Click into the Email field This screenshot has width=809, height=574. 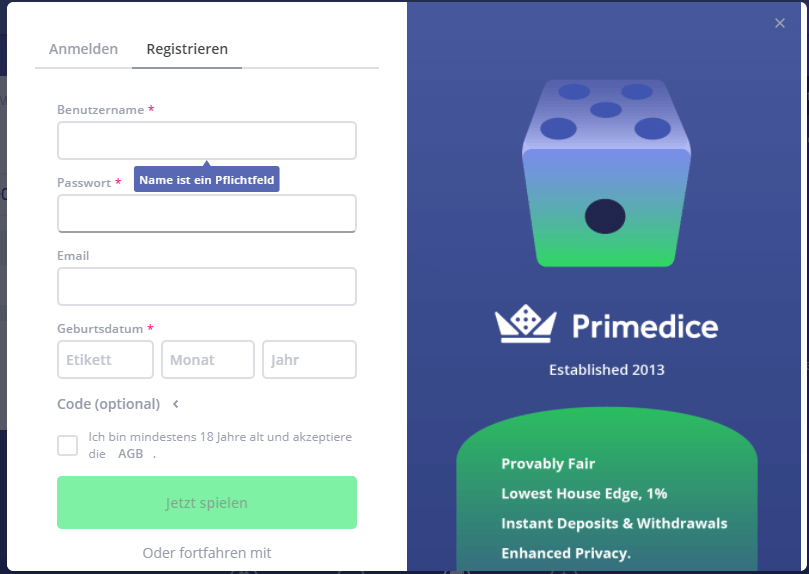[207, 286]
